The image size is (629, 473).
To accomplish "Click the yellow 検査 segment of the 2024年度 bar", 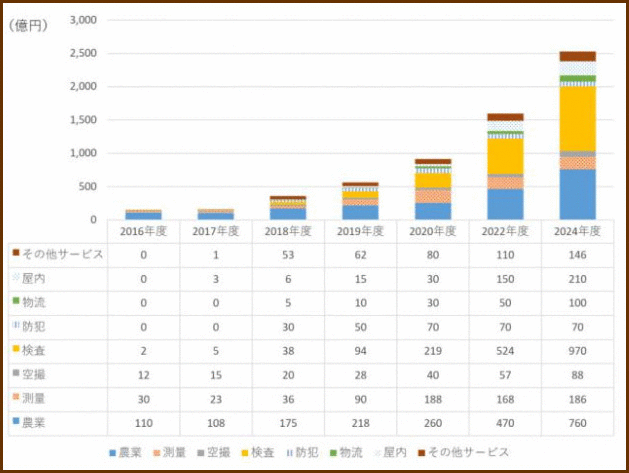I will tap(577, 118).
